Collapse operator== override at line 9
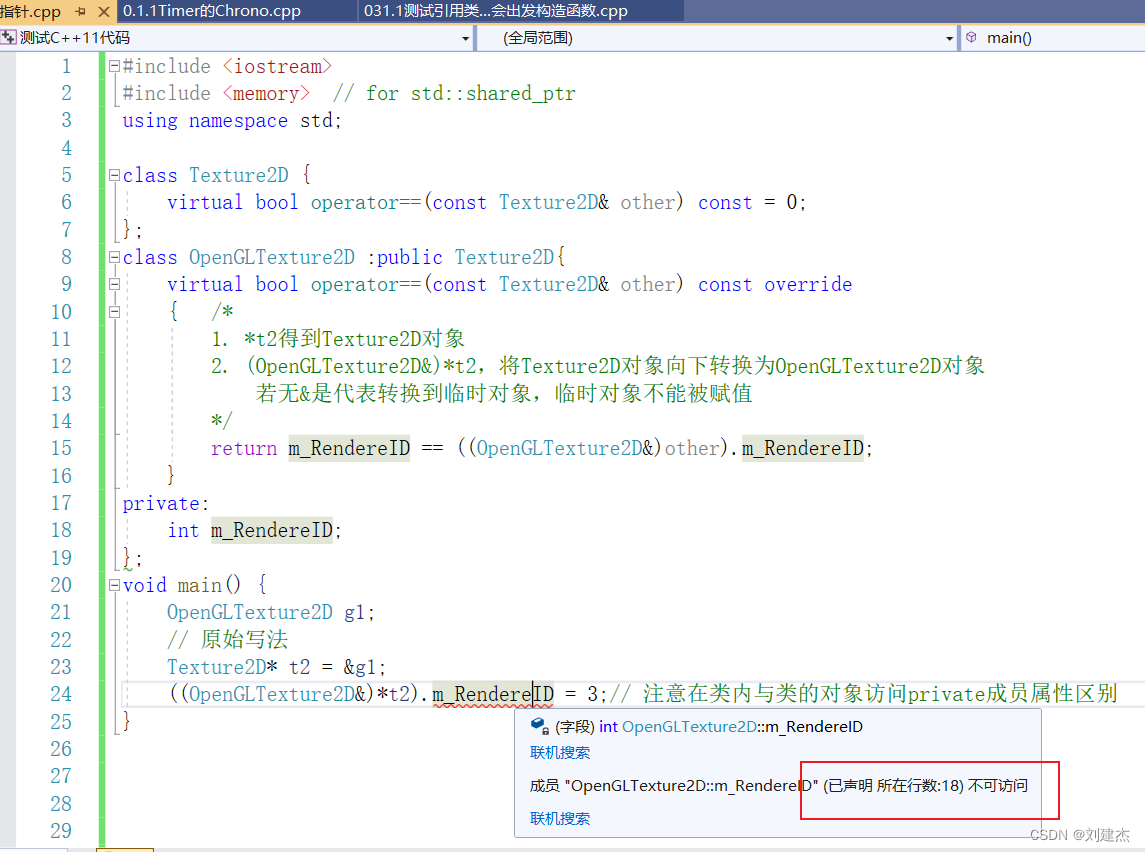This screenshot has height=852, width=1145. (x=114, y=284)
